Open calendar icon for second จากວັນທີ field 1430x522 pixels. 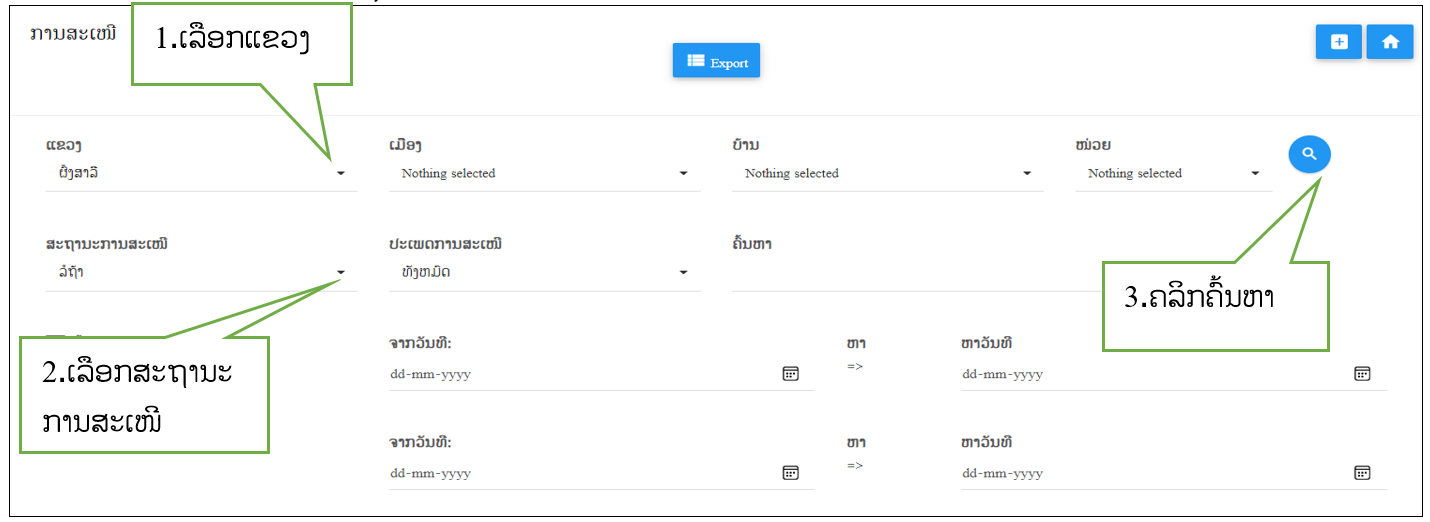(x=790, y=473)
